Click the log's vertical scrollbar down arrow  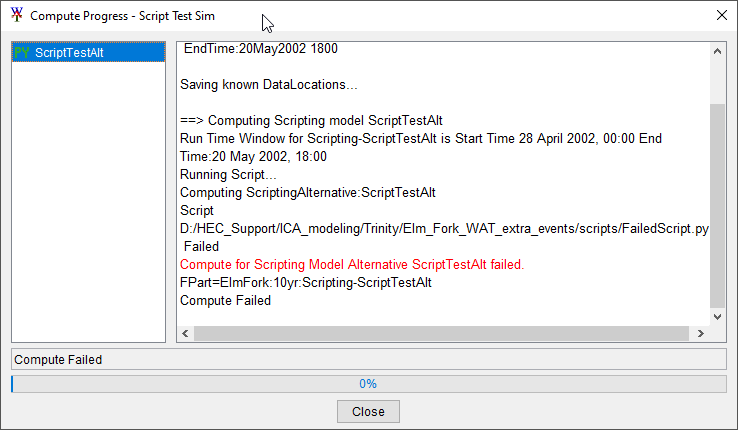pyautogui.click(x=717, y=316)
